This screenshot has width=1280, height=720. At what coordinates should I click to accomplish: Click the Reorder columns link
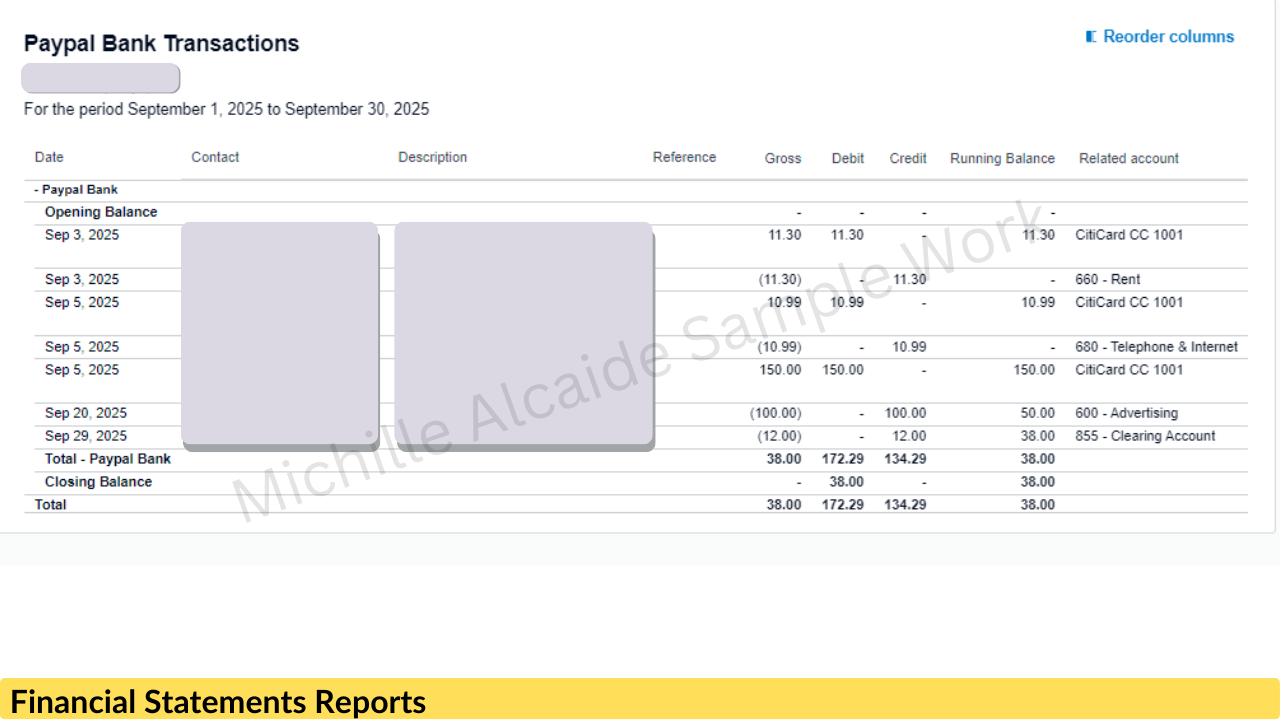[1160, 37]
